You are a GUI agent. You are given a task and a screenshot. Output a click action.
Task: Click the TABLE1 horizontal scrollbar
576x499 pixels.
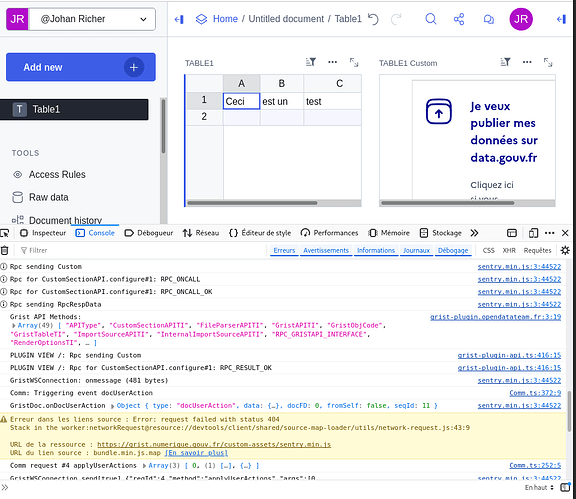pos(252,203)
